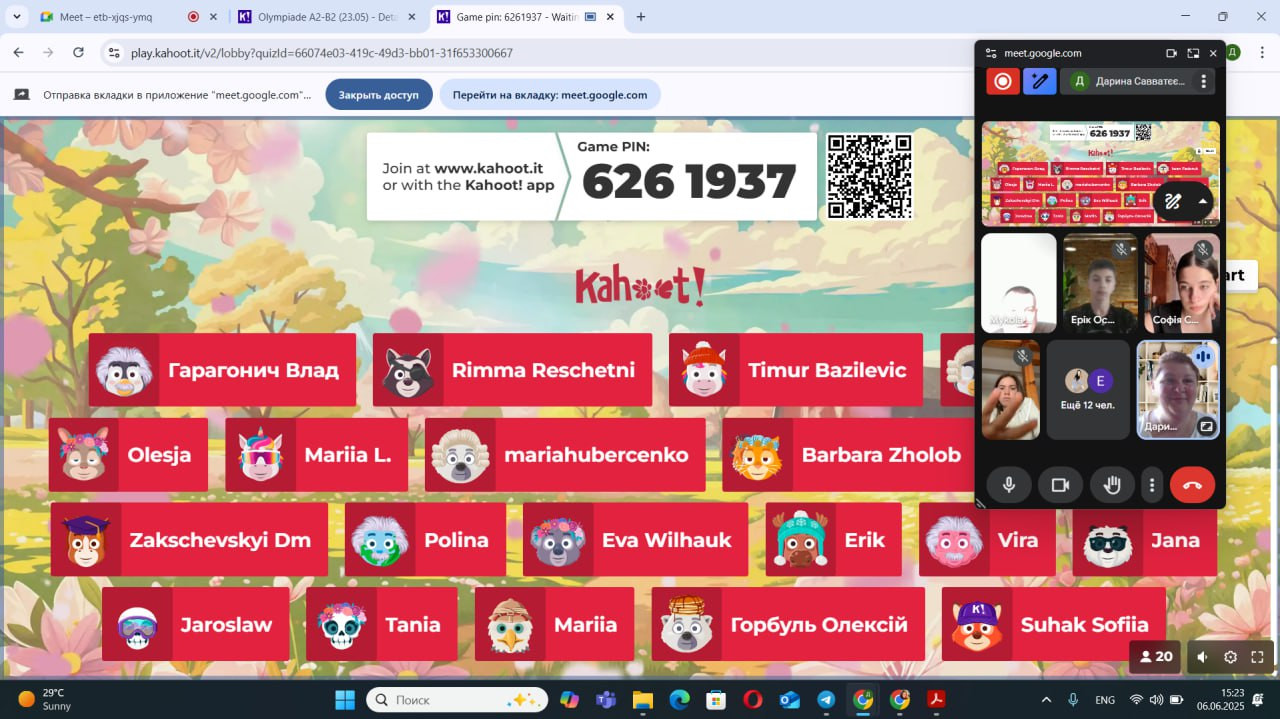Select Софія's video tile in Meet
The width and height of the screenshot is (1280, 719).
1182,283
